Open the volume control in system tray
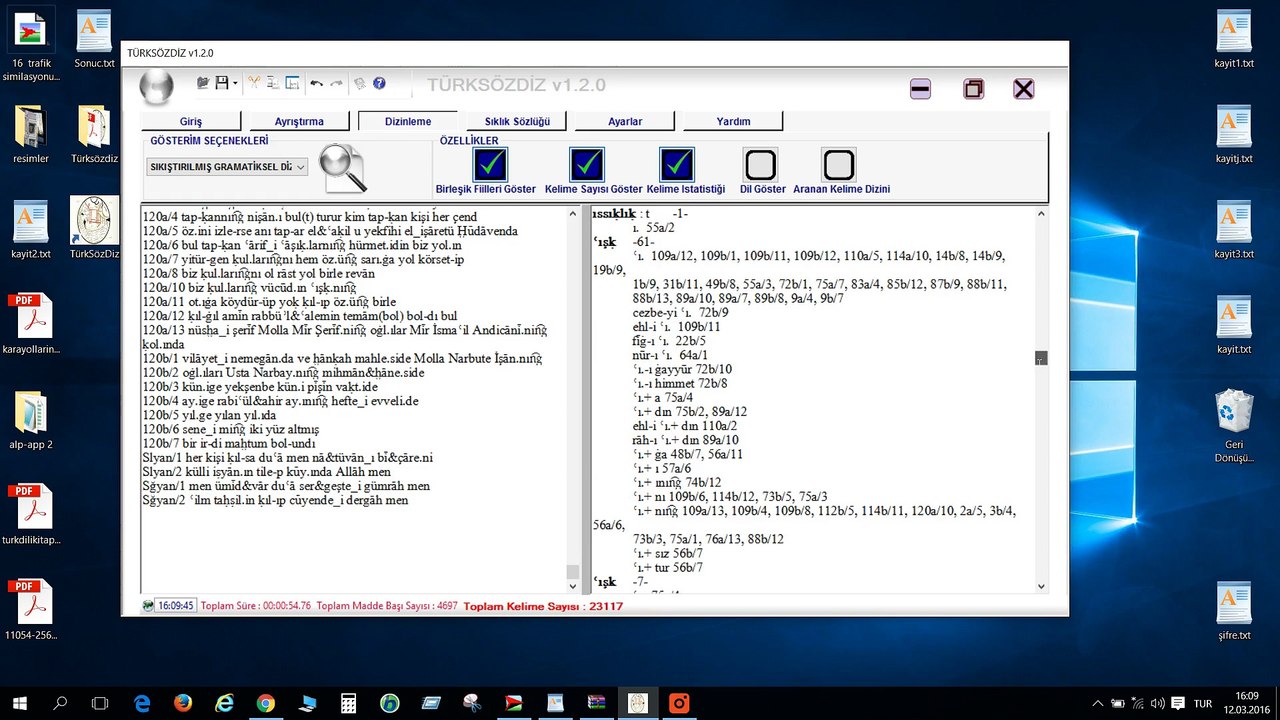Image resolution: width=1280 pixels, height=720 pixels. click(1158, 704)
